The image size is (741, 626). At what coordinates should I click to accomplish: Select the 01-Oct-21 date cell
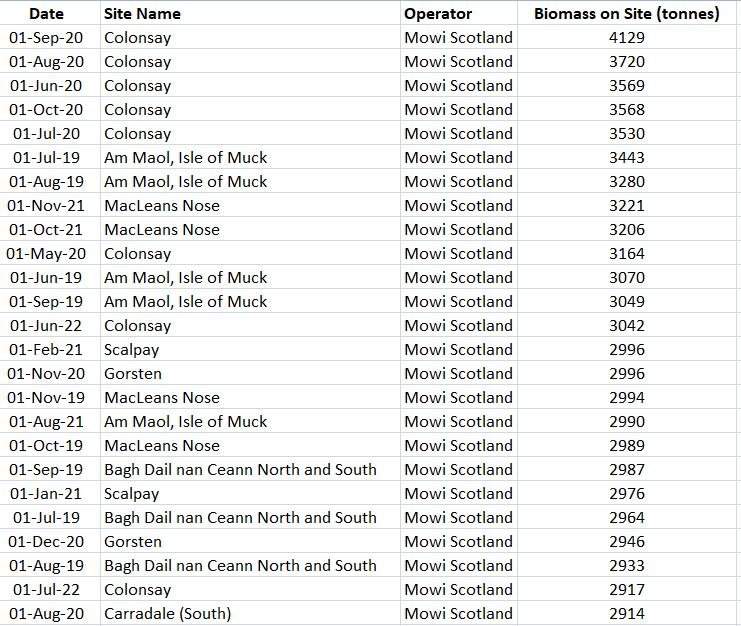pos(46,230)
